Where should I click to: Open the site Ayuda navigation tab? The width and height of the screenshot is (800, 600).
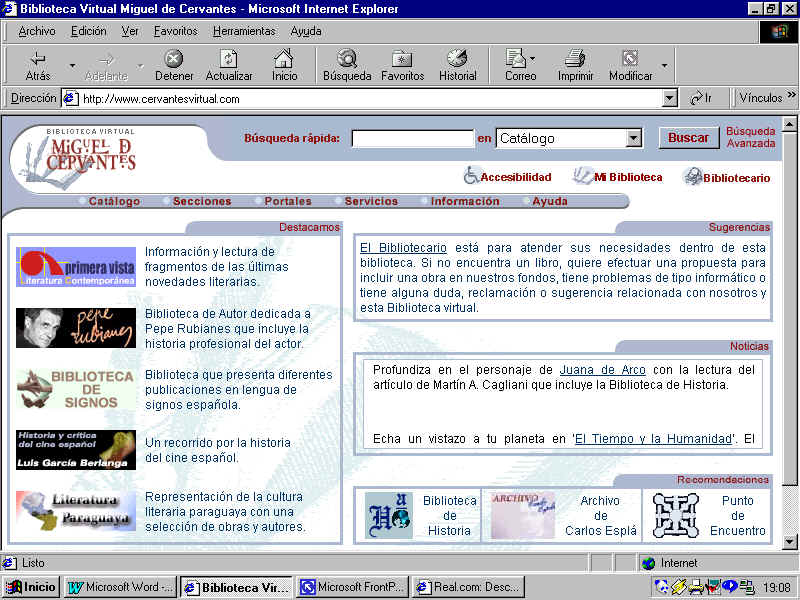549,201
